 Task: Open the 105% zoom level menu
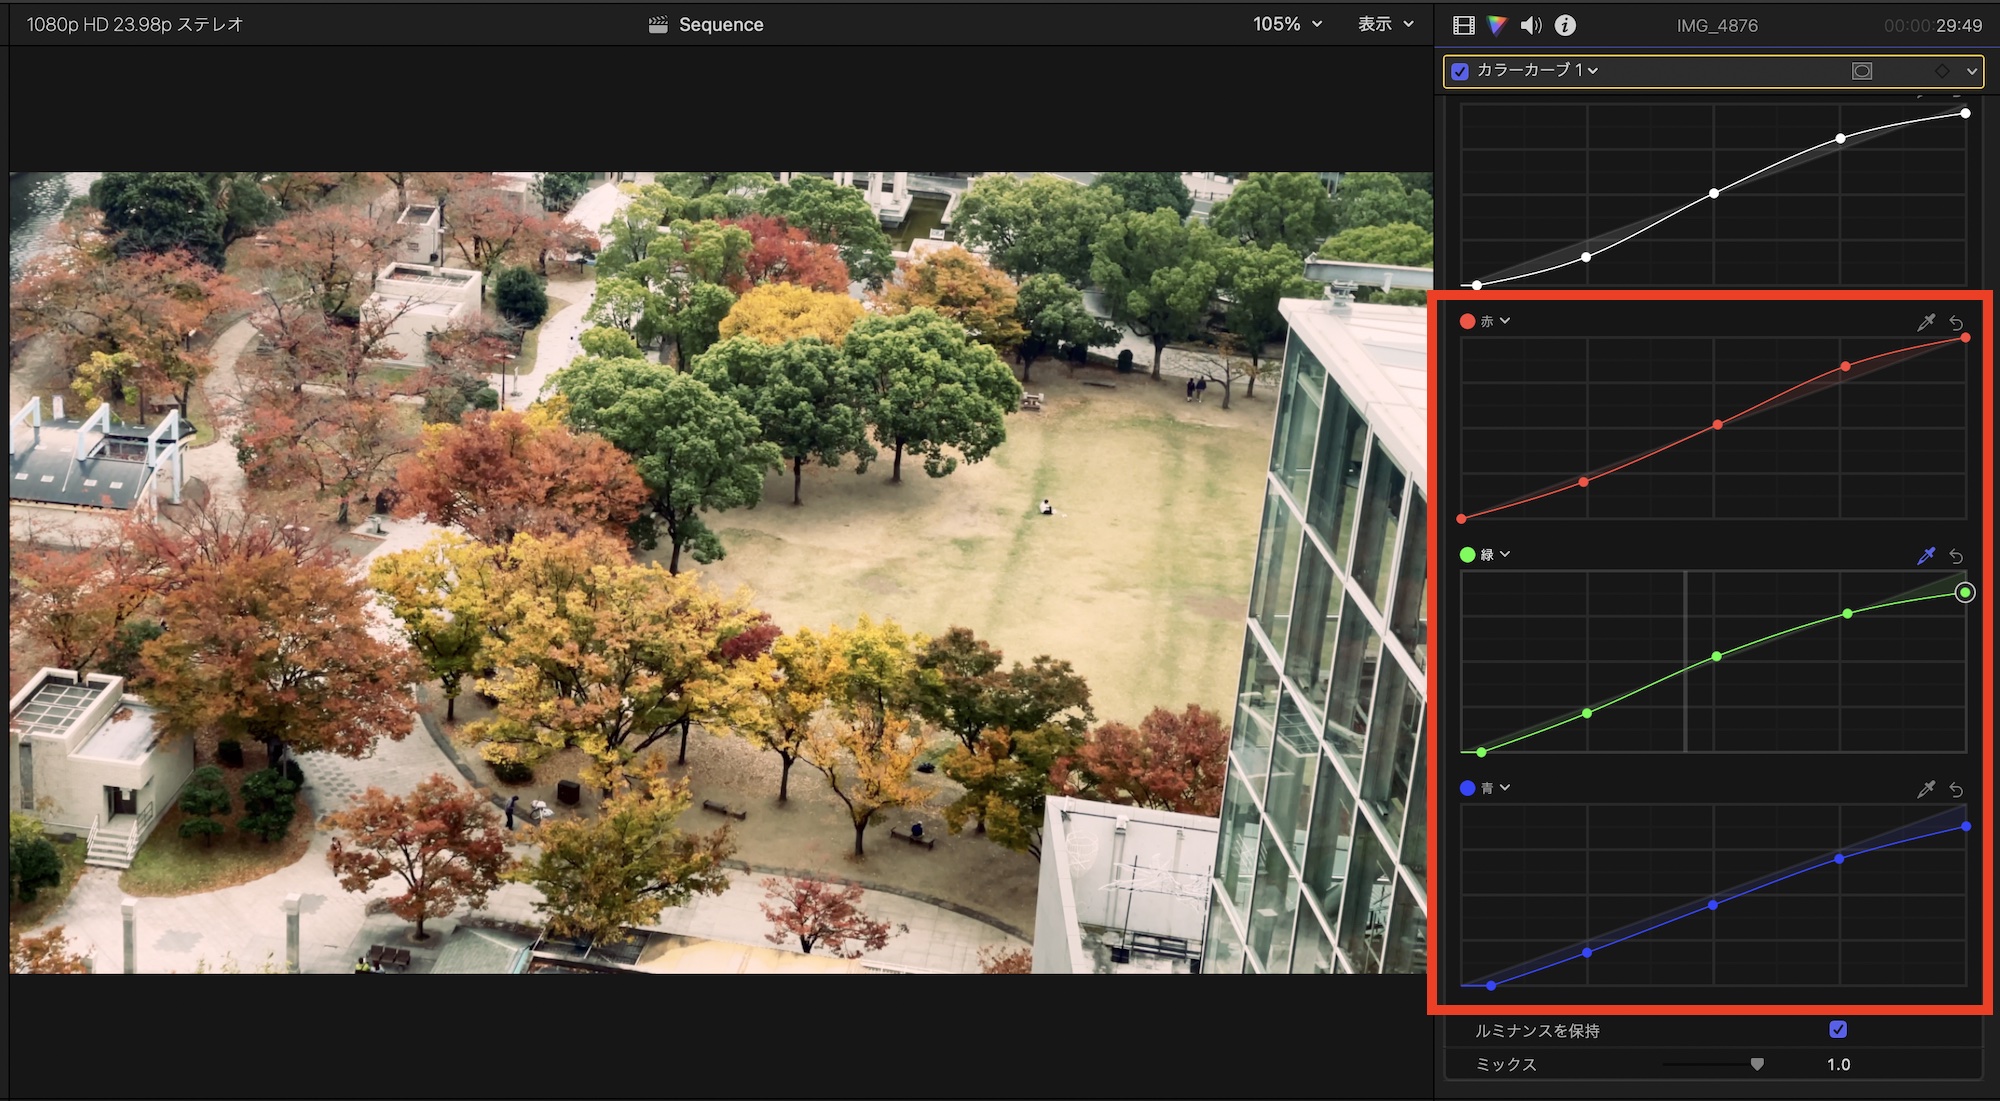tap(1287, 24)
